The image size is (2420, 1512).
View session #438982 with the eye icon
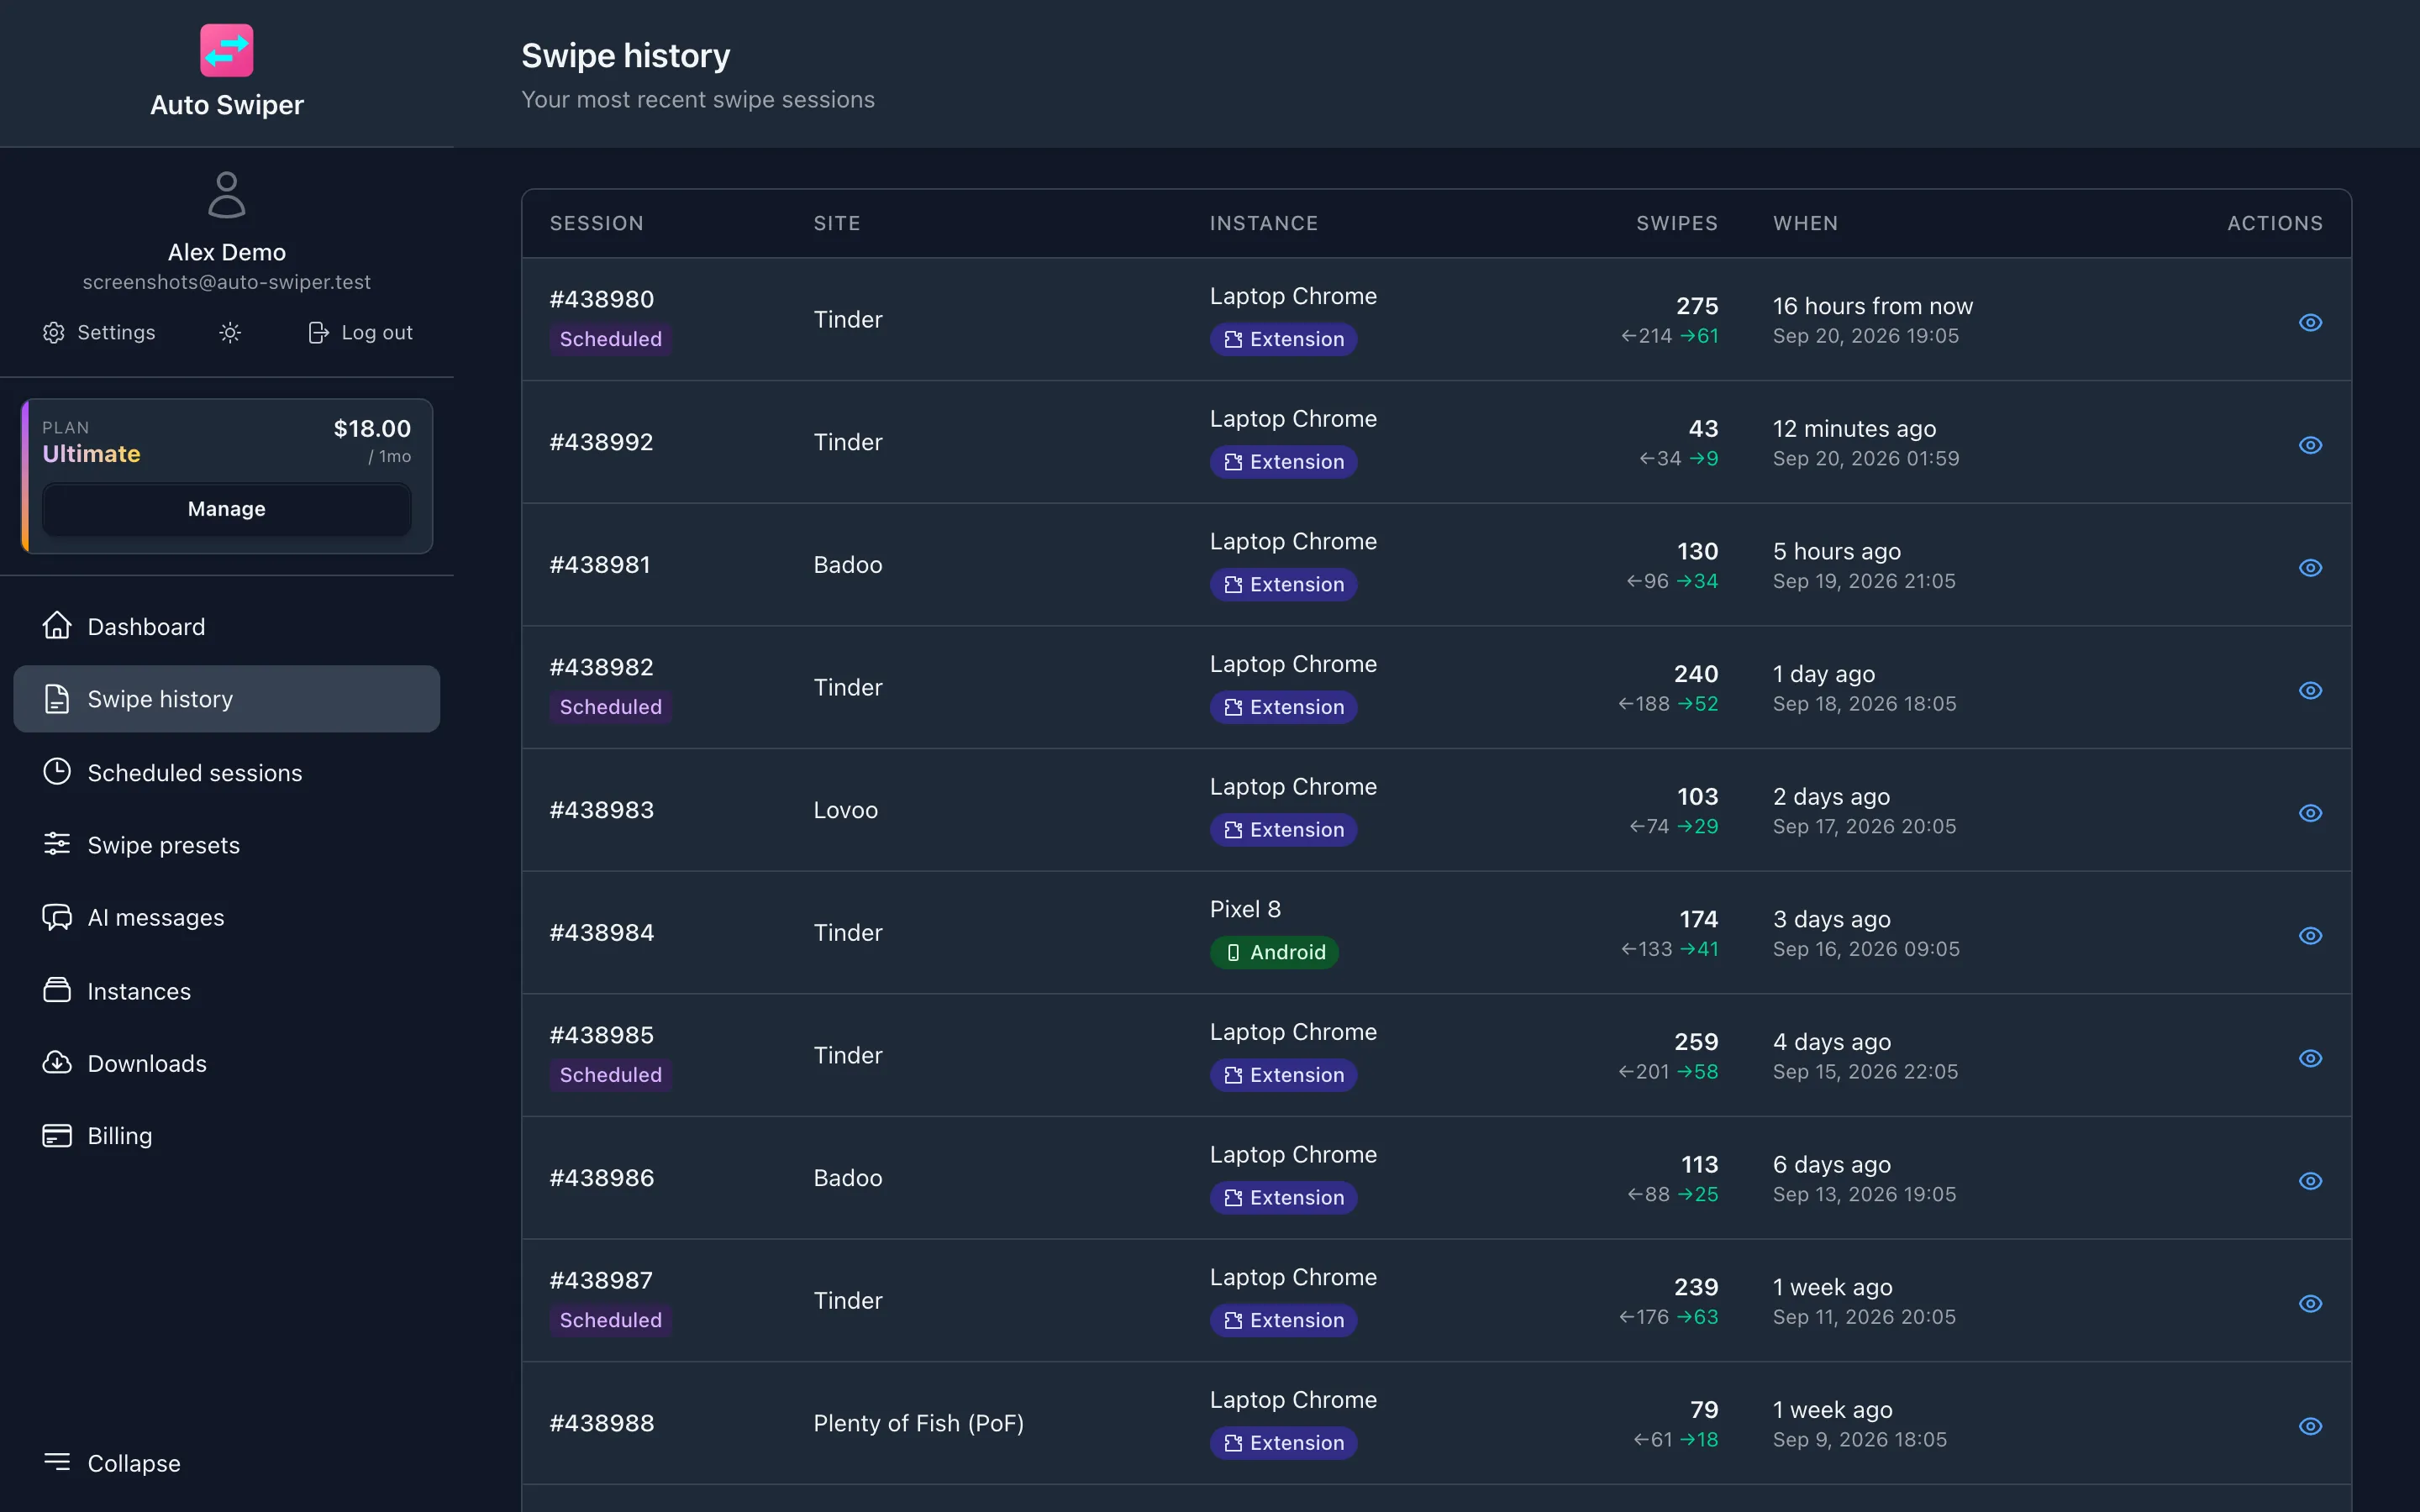tap(2310, 690)
